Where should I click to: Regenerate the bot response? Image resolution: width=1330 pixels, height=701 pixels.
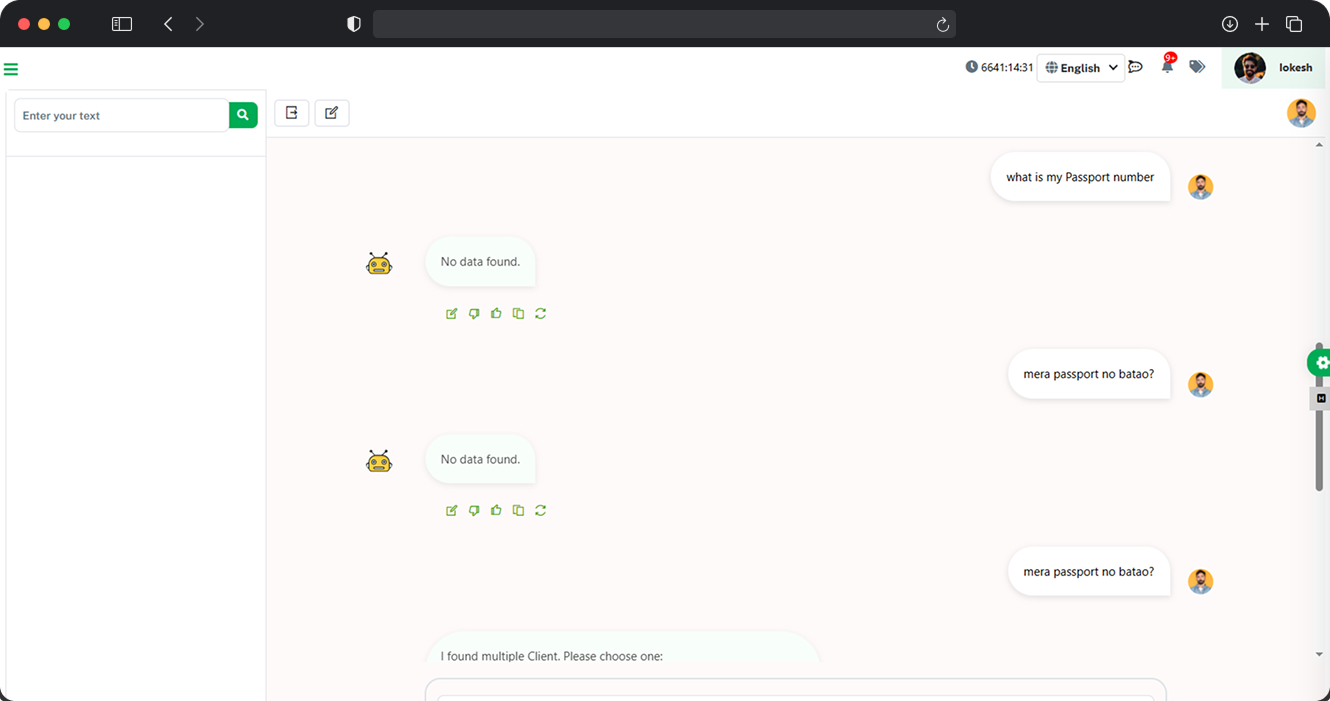click(540, 313)
